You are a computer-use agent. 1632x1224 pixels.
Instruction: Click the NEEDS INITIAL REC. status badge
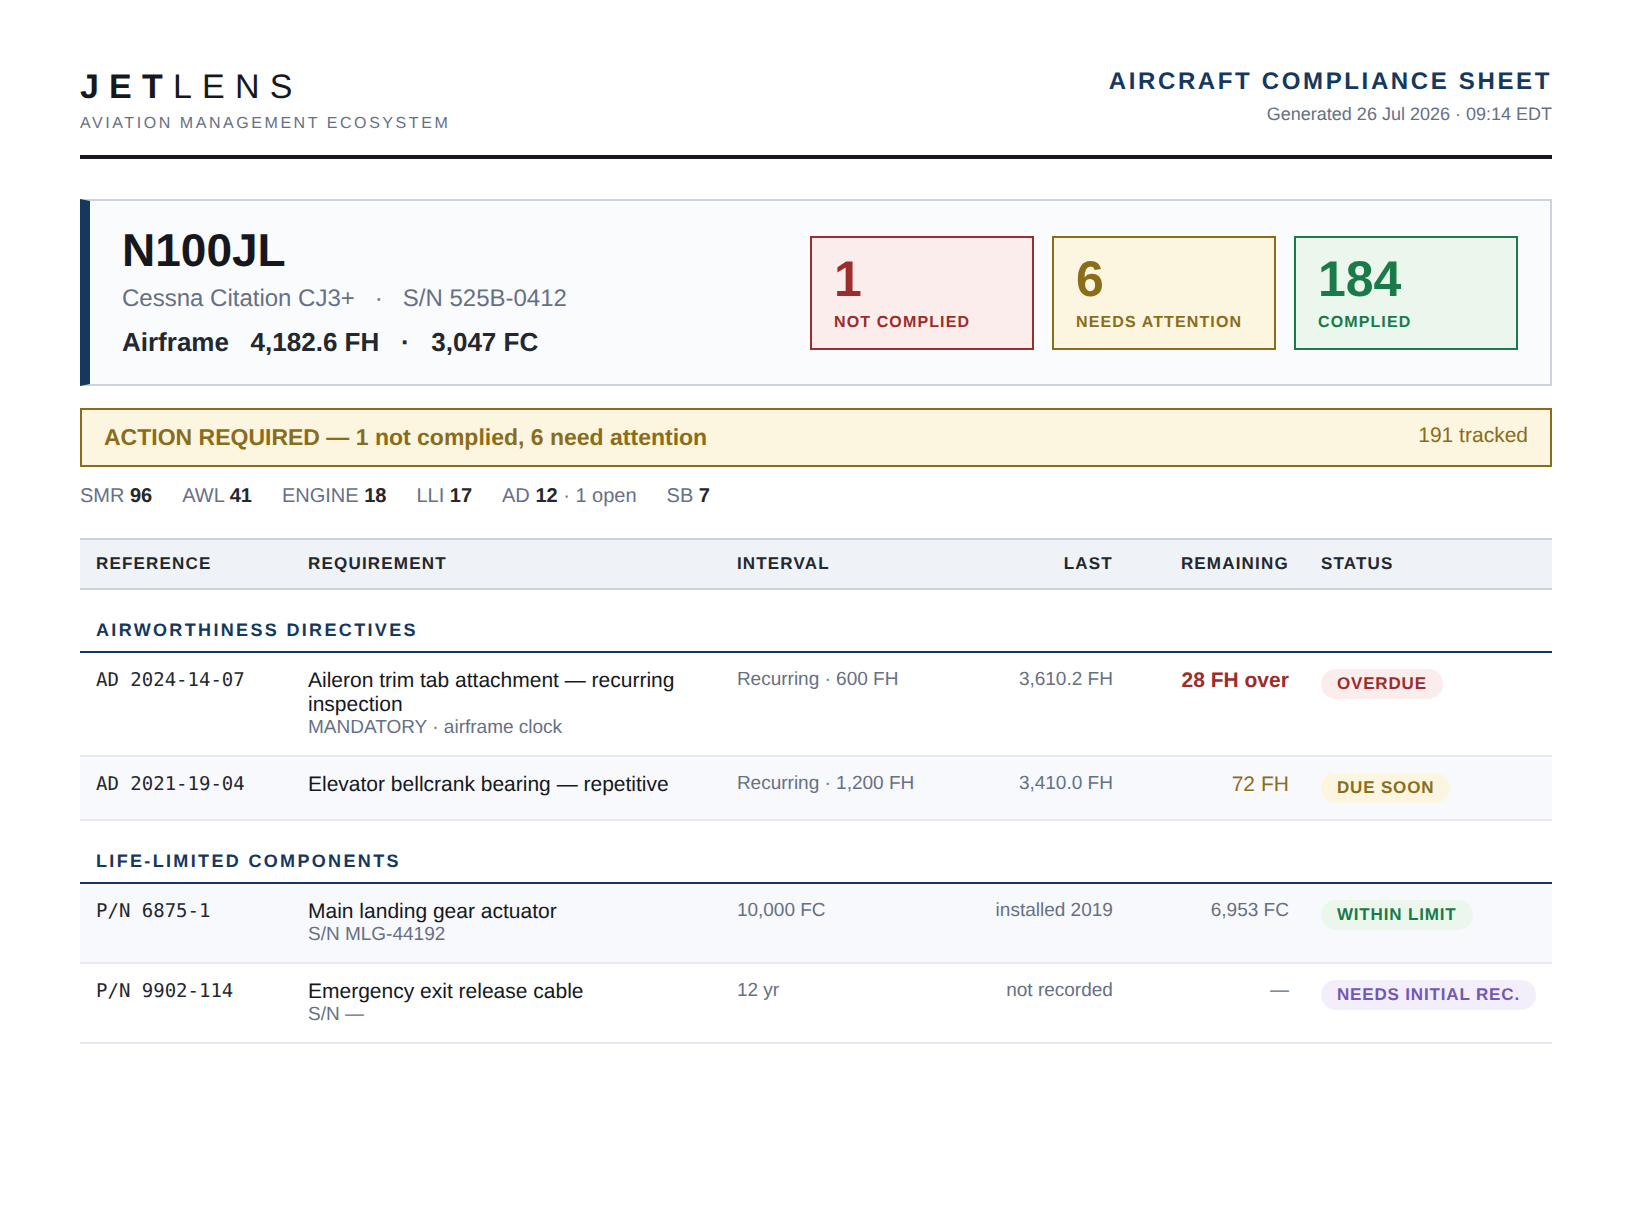[x=1428, y=994]
